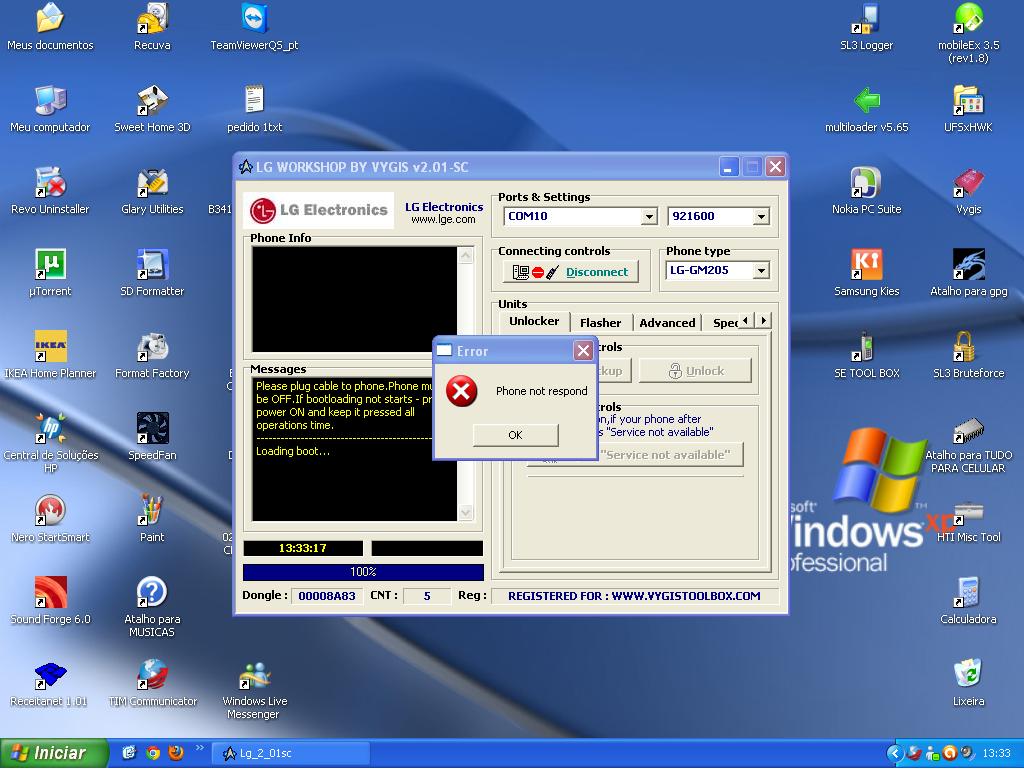The width and height of the screenshot is (1024, 780).
Task: Switch to the Unlocker tab
Action: tap(534, 321)
